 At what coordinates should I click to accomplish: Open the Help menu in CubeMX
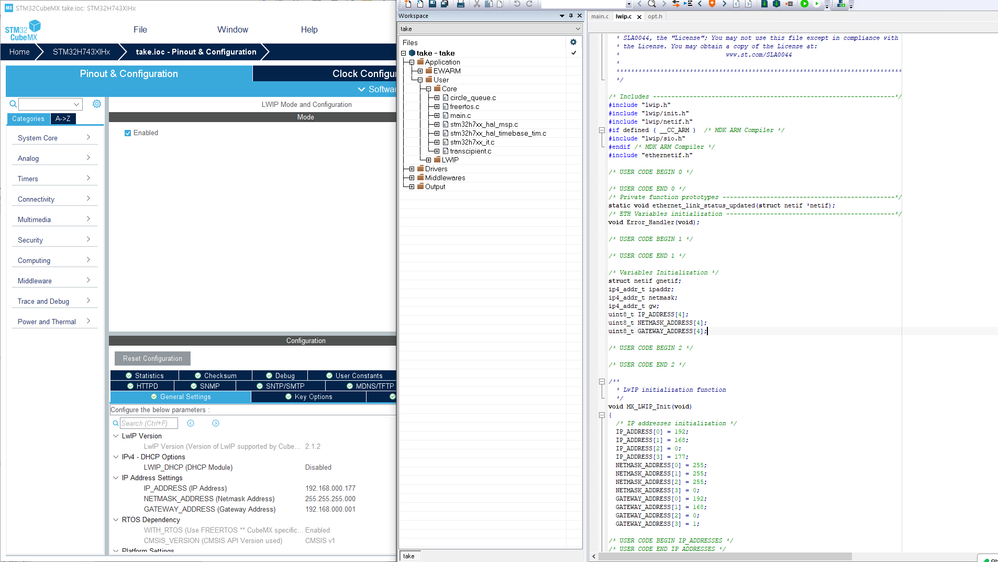[x=309, y=30]
